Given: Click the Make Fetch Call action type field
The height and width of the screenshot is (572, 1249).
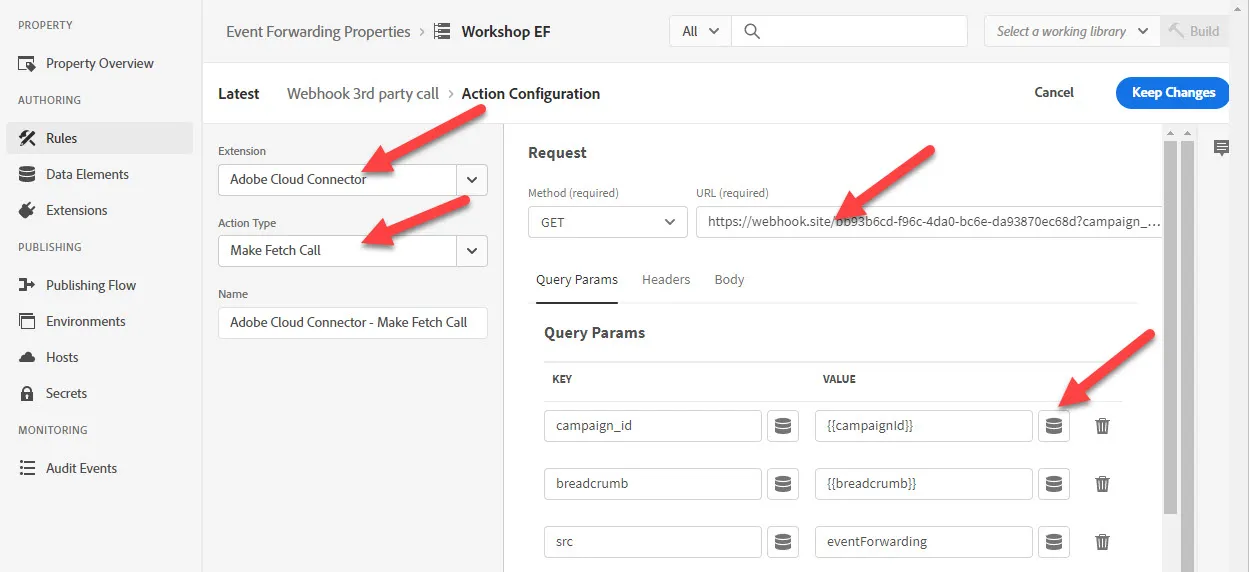Looking at the screenshot, I should point(337,251).
